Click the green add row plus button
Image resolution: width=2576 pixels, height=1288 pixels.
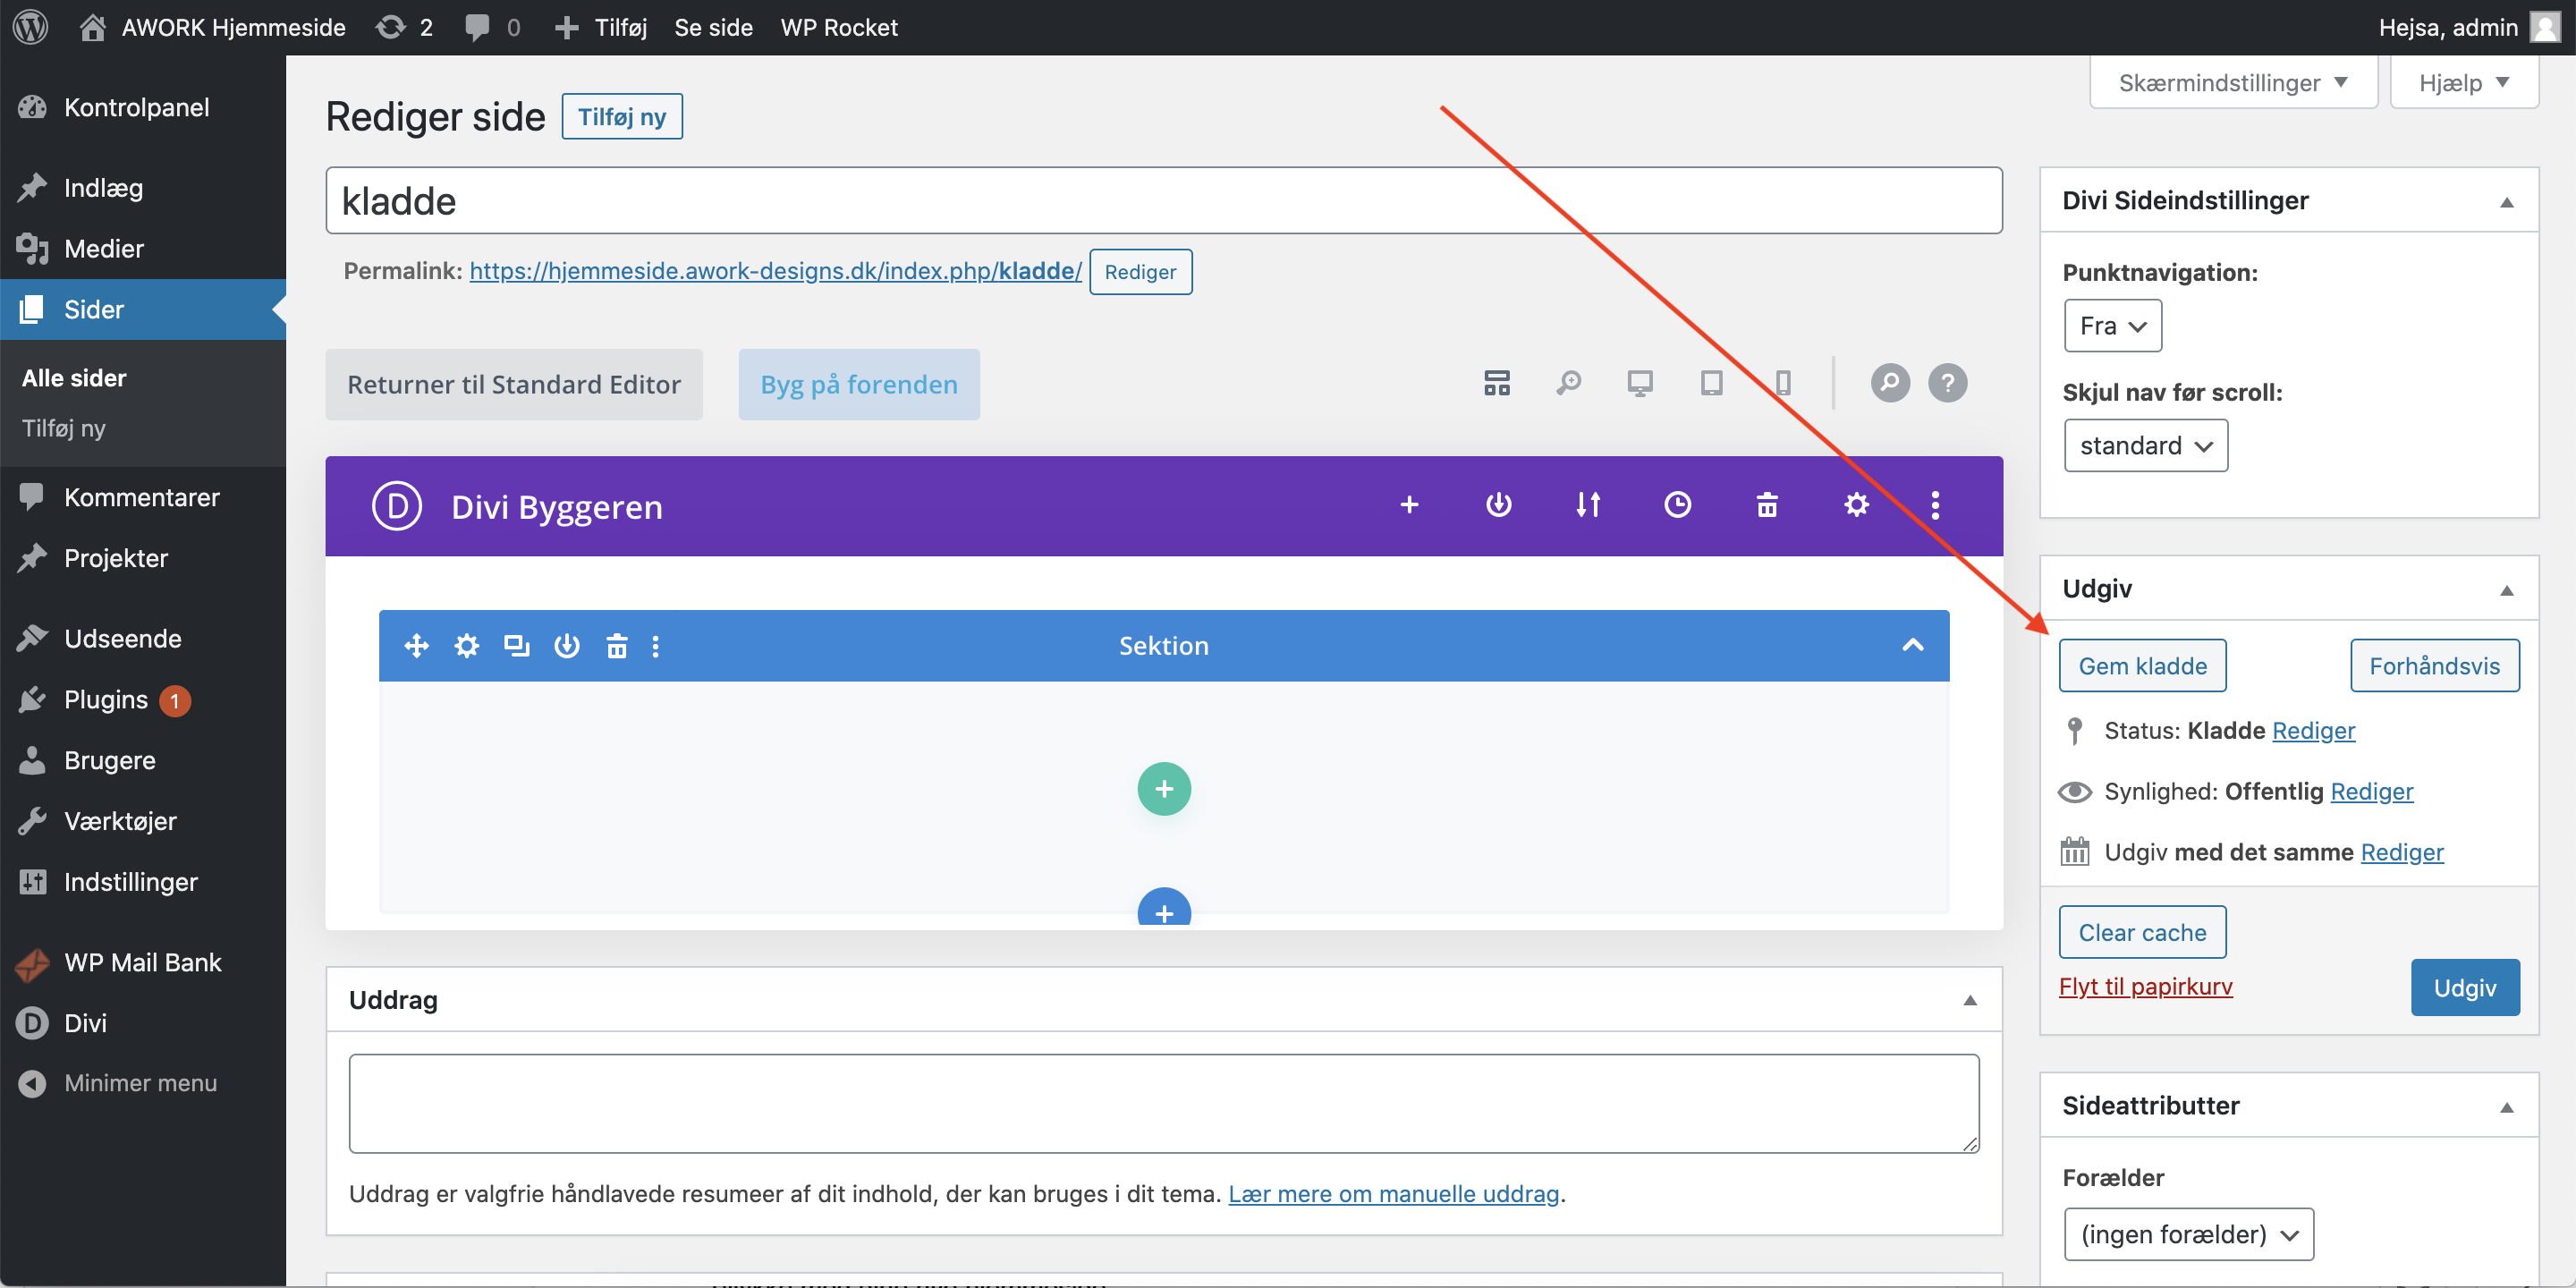[x=1164, y=789]
